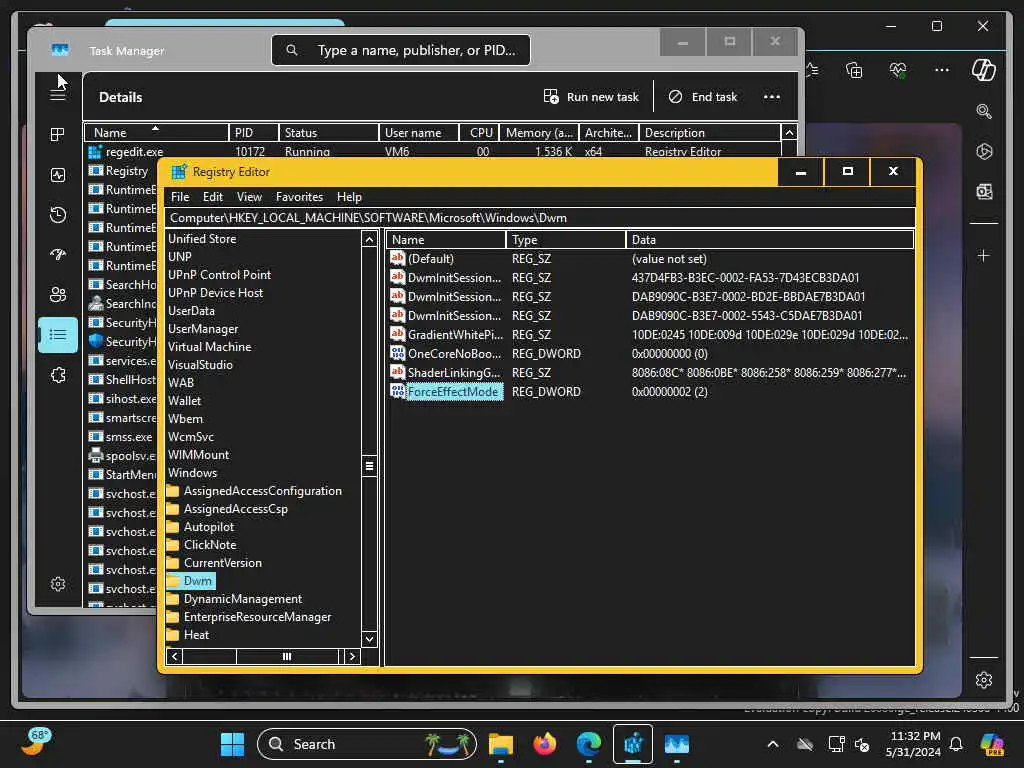Select Windows key in registry tree
The width and height of the screenshot is (1024, 768).
click(192, 473)
